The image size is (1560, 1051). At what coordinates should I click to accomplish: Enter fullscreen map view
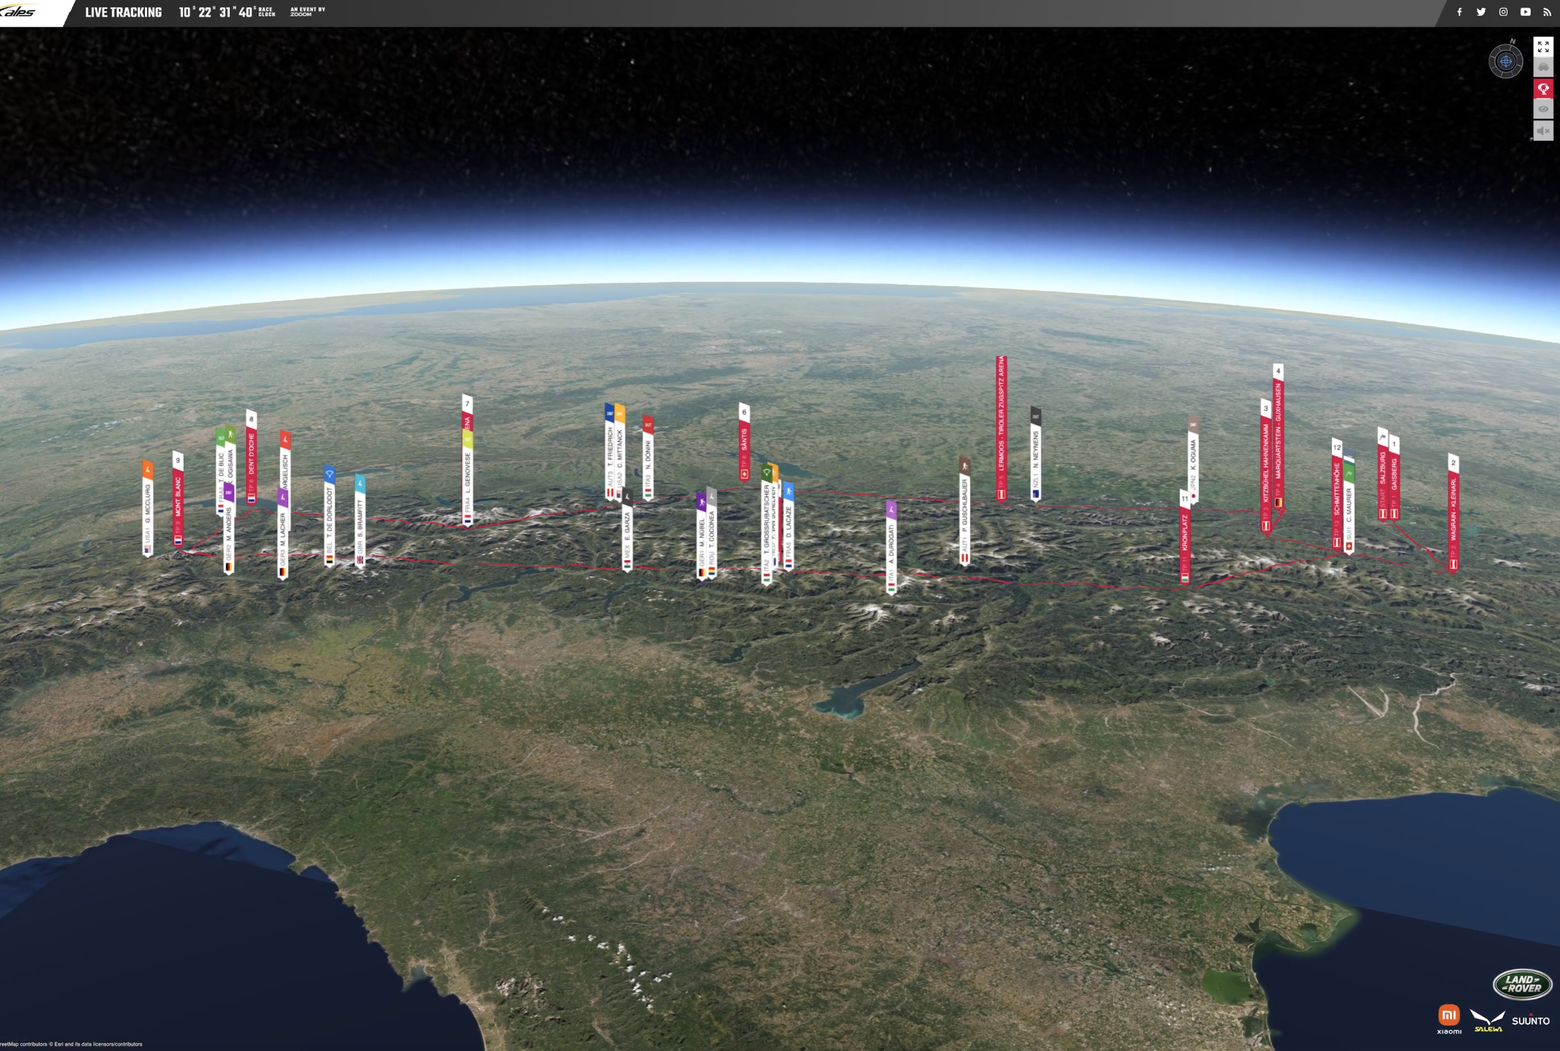[1543, 46]
